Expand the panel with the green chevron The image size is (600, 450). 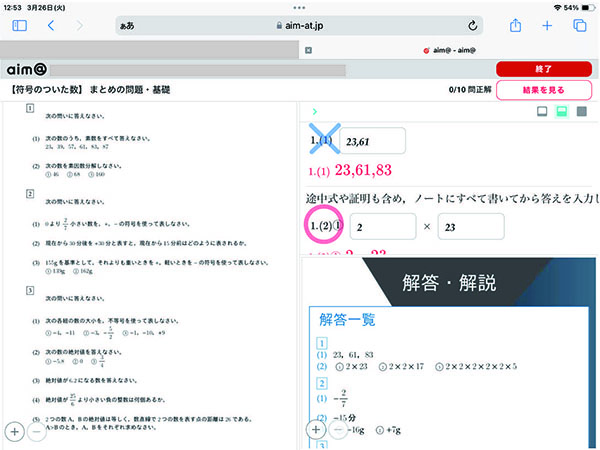(x=315, y=111)
